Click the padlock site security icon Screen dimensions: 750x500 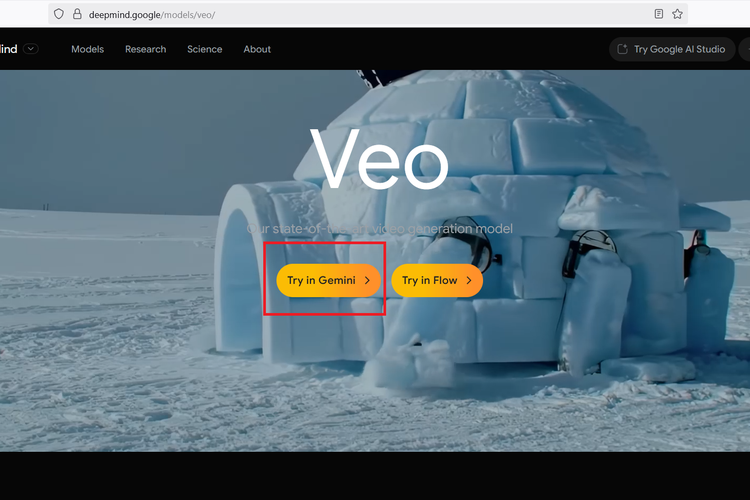77,14
